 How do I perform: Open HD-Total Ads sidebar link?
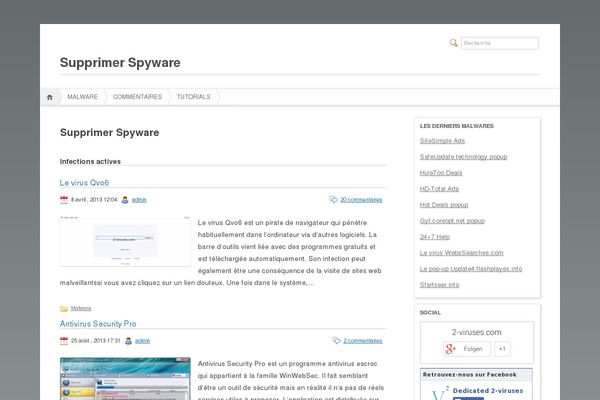[439, 189]
